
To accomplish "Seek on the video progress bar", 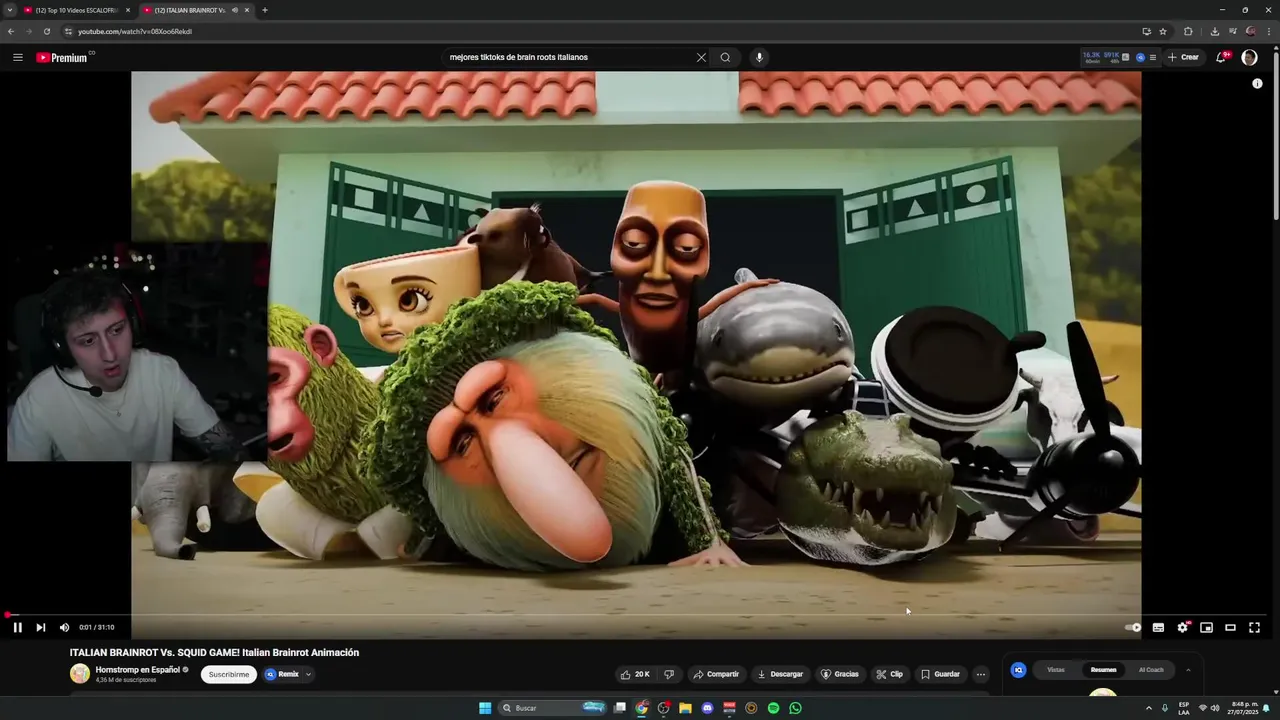I will (x=636, y=614).
